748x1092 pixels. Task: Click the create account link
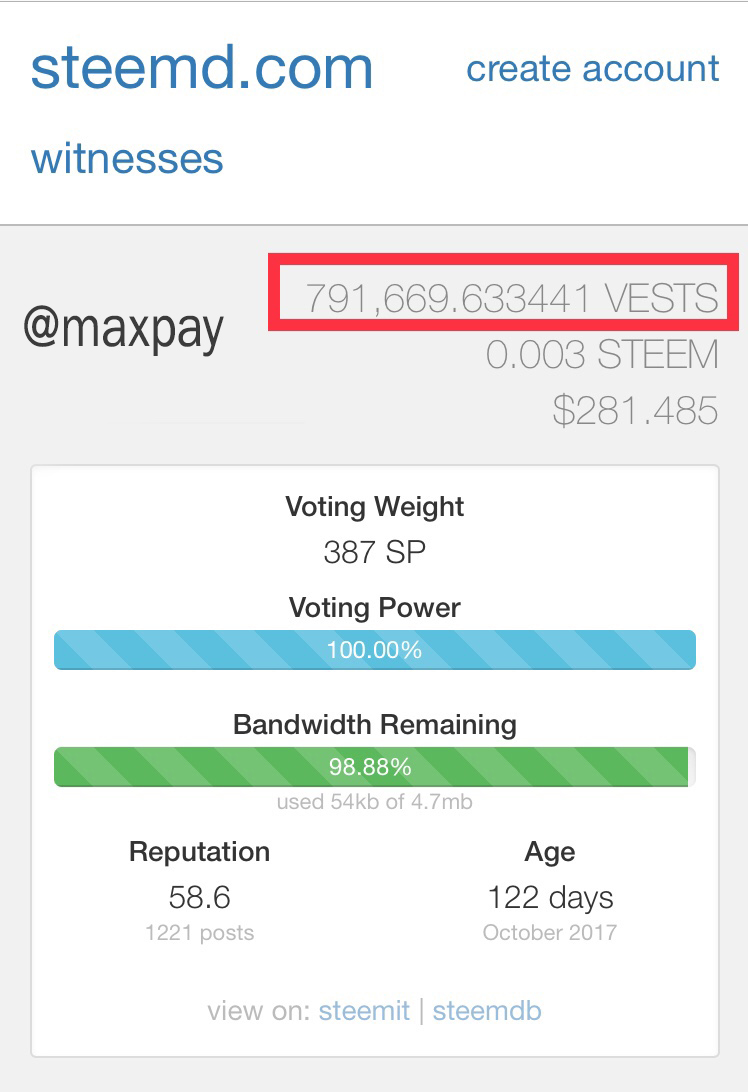(593, 69)
